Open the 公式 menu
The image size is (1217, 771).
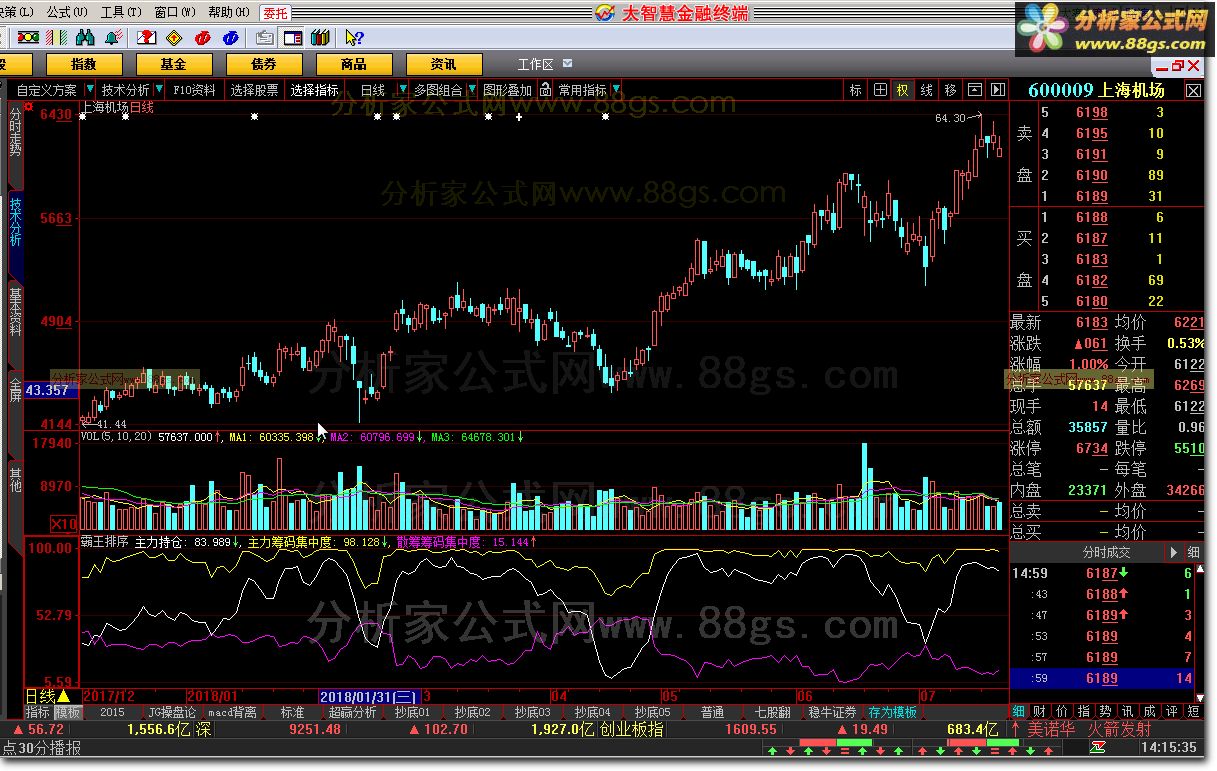pos(66,12)
